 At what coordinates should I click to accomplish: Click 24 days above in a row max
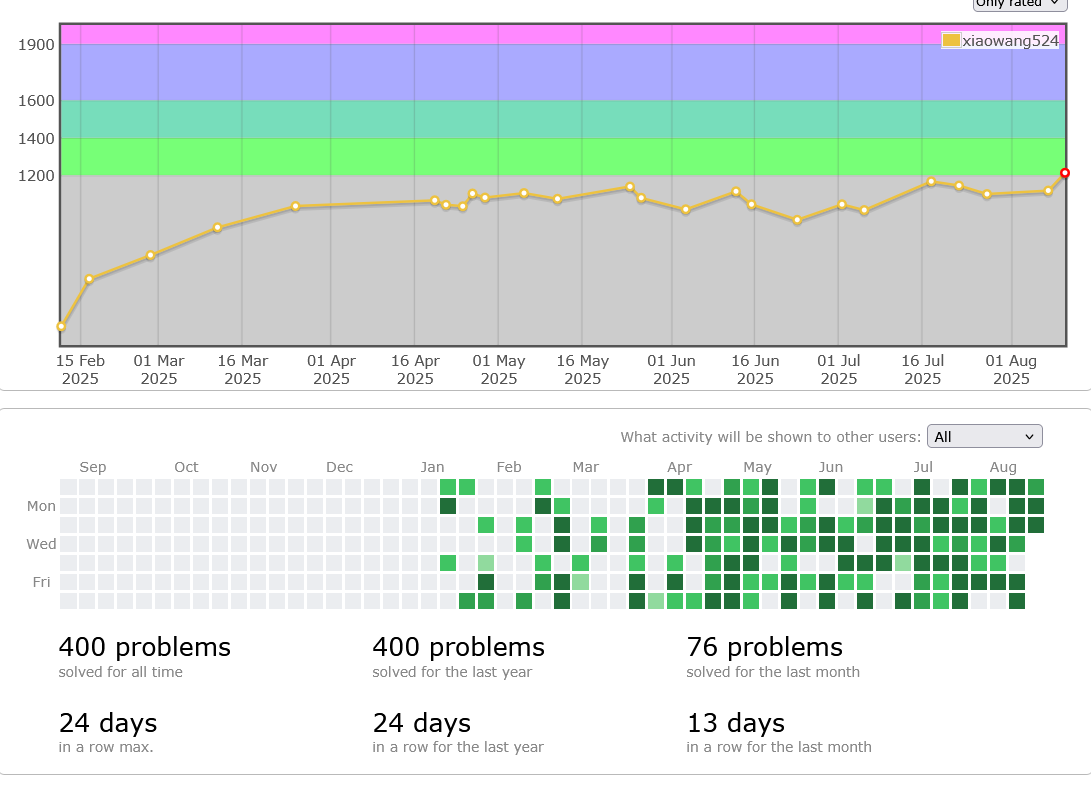108,723
